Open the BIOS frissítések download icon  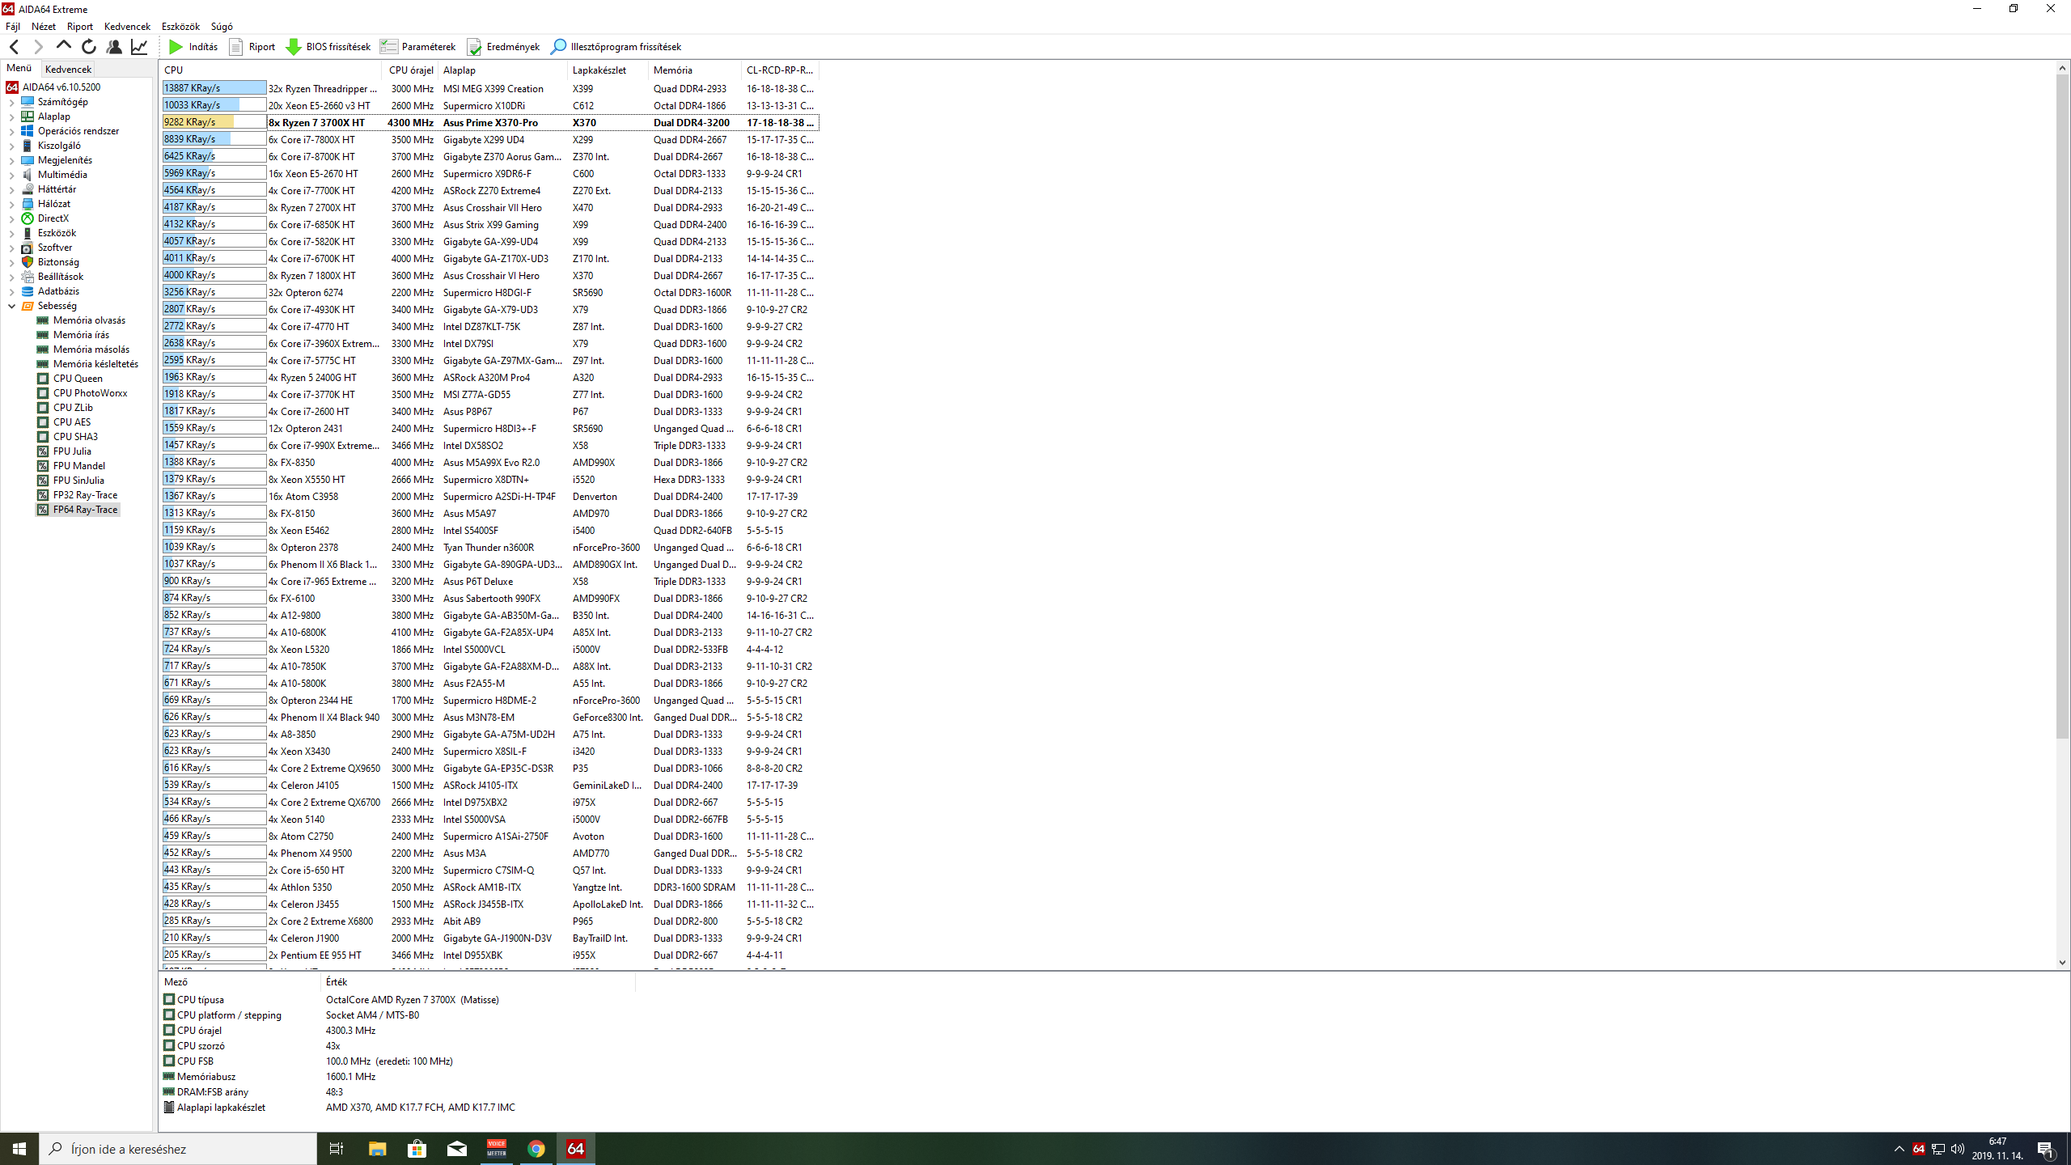(294, 47)
